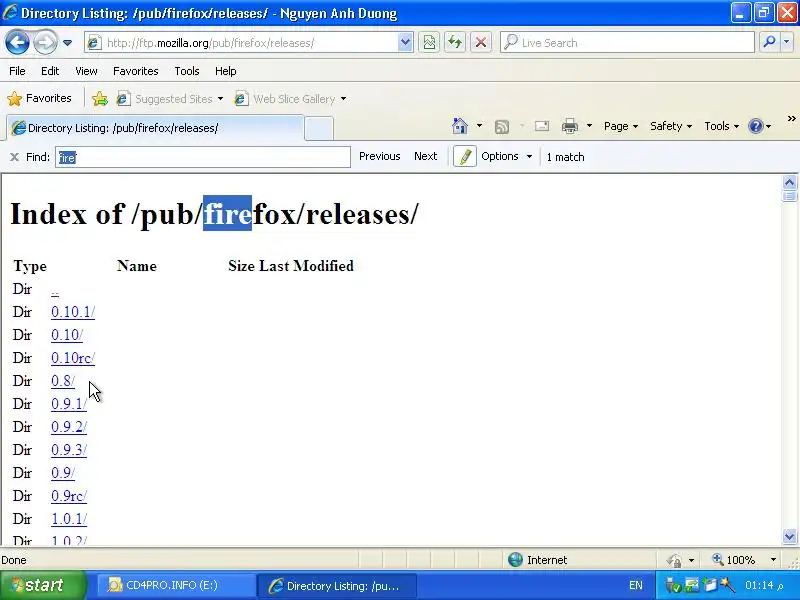Screen dimensions: 800x600
Task: Open a new blank tab
Action: coord(319,128)
